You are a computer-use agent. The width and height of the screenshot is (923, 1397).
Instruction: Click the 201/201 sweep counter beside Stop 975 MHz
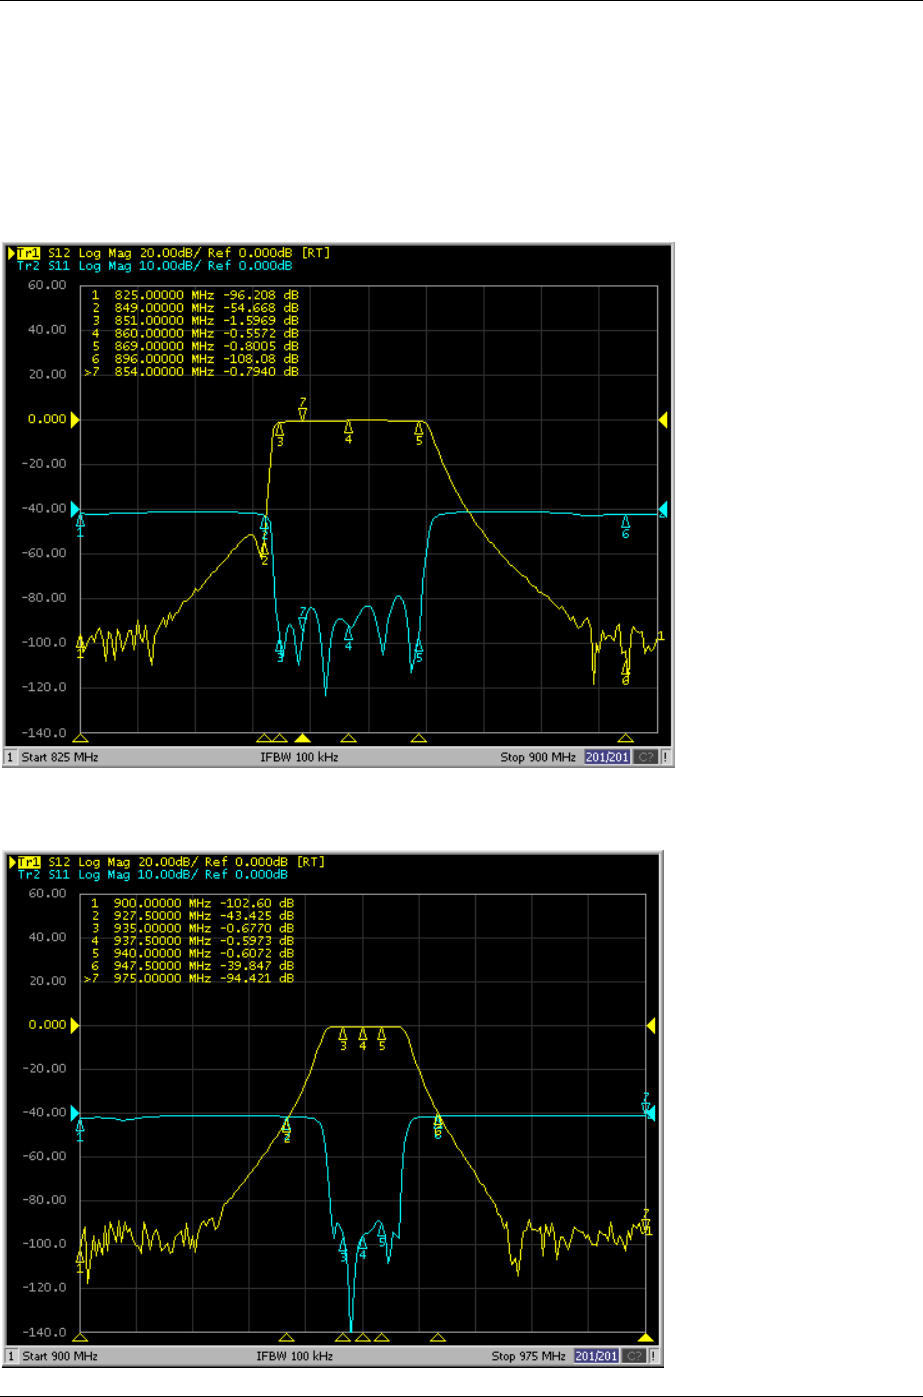coord(597,1357)
